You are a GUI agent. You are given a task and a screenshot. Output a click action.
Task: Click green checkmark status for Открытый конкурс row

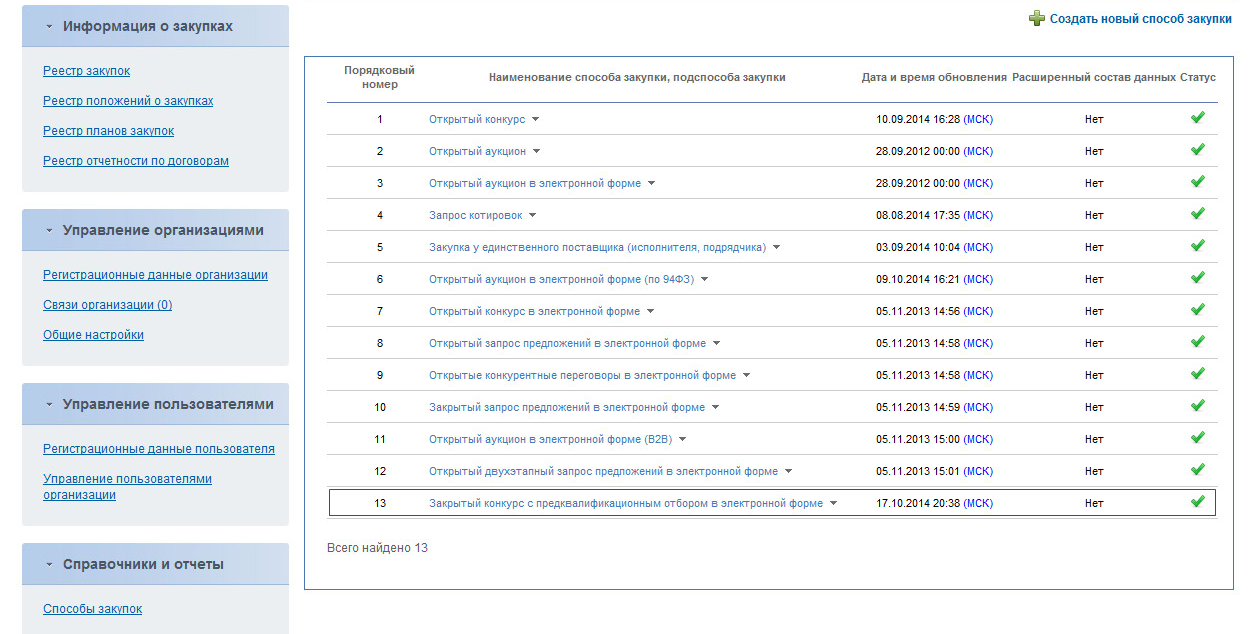coord(1197,118)
